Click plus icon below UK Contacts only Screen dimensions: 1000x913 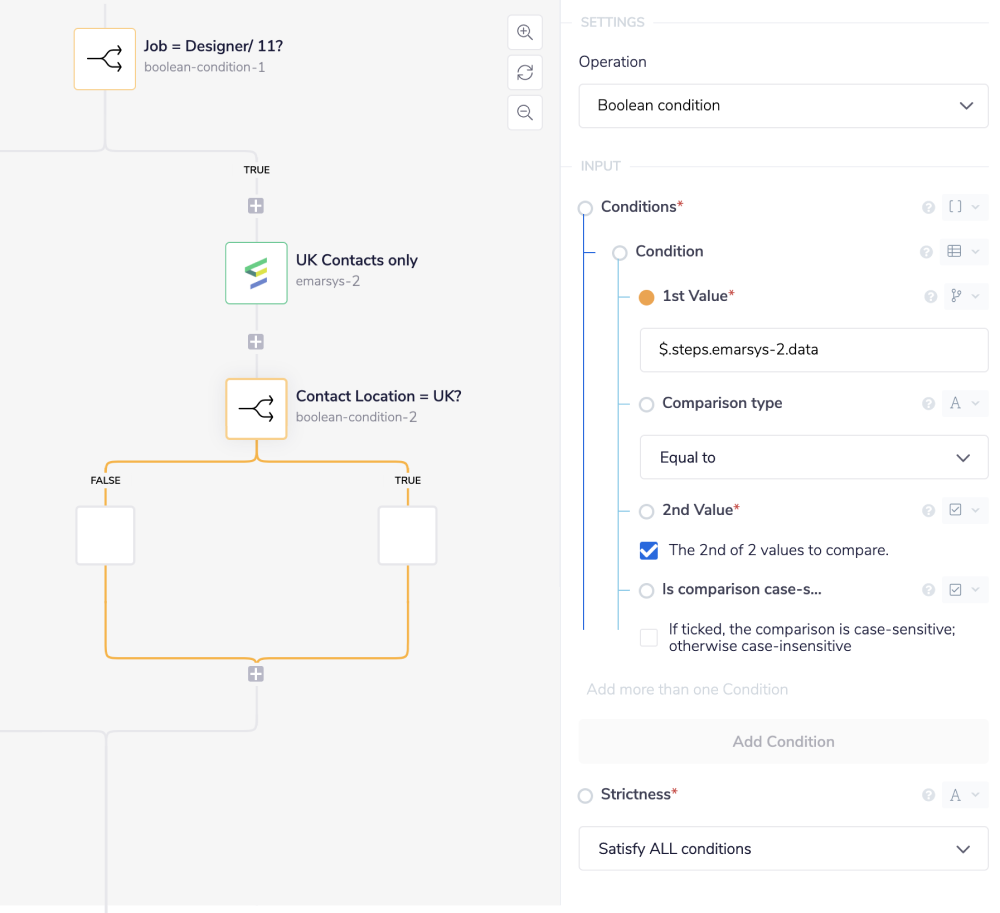(256, 342)
